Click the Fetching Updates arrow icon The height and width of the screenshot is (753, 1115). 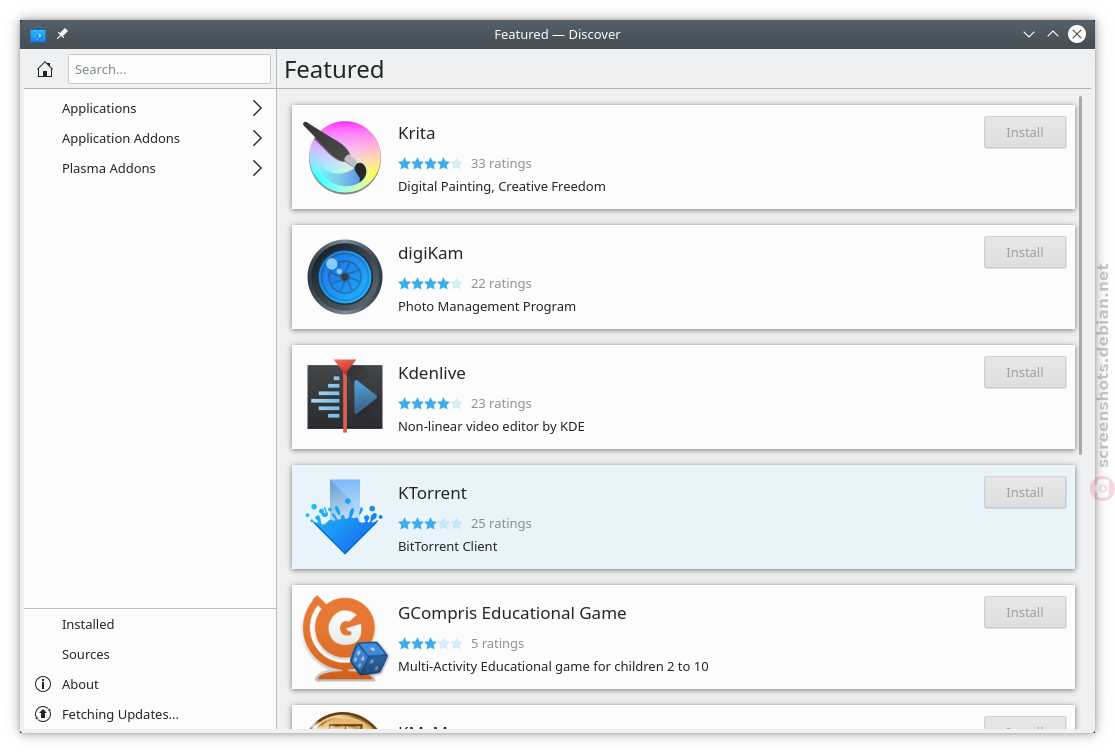43,714
